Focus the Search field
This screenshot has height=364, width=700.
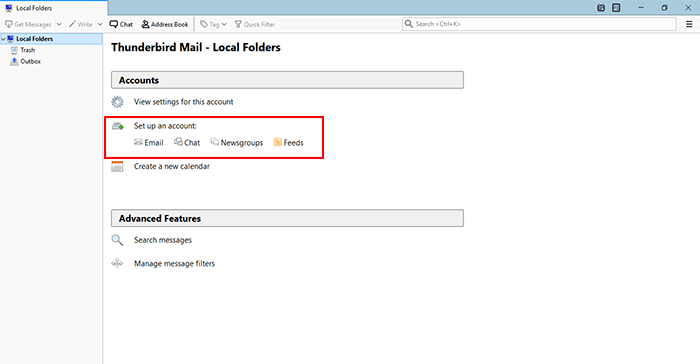click(x=539, y=24)
